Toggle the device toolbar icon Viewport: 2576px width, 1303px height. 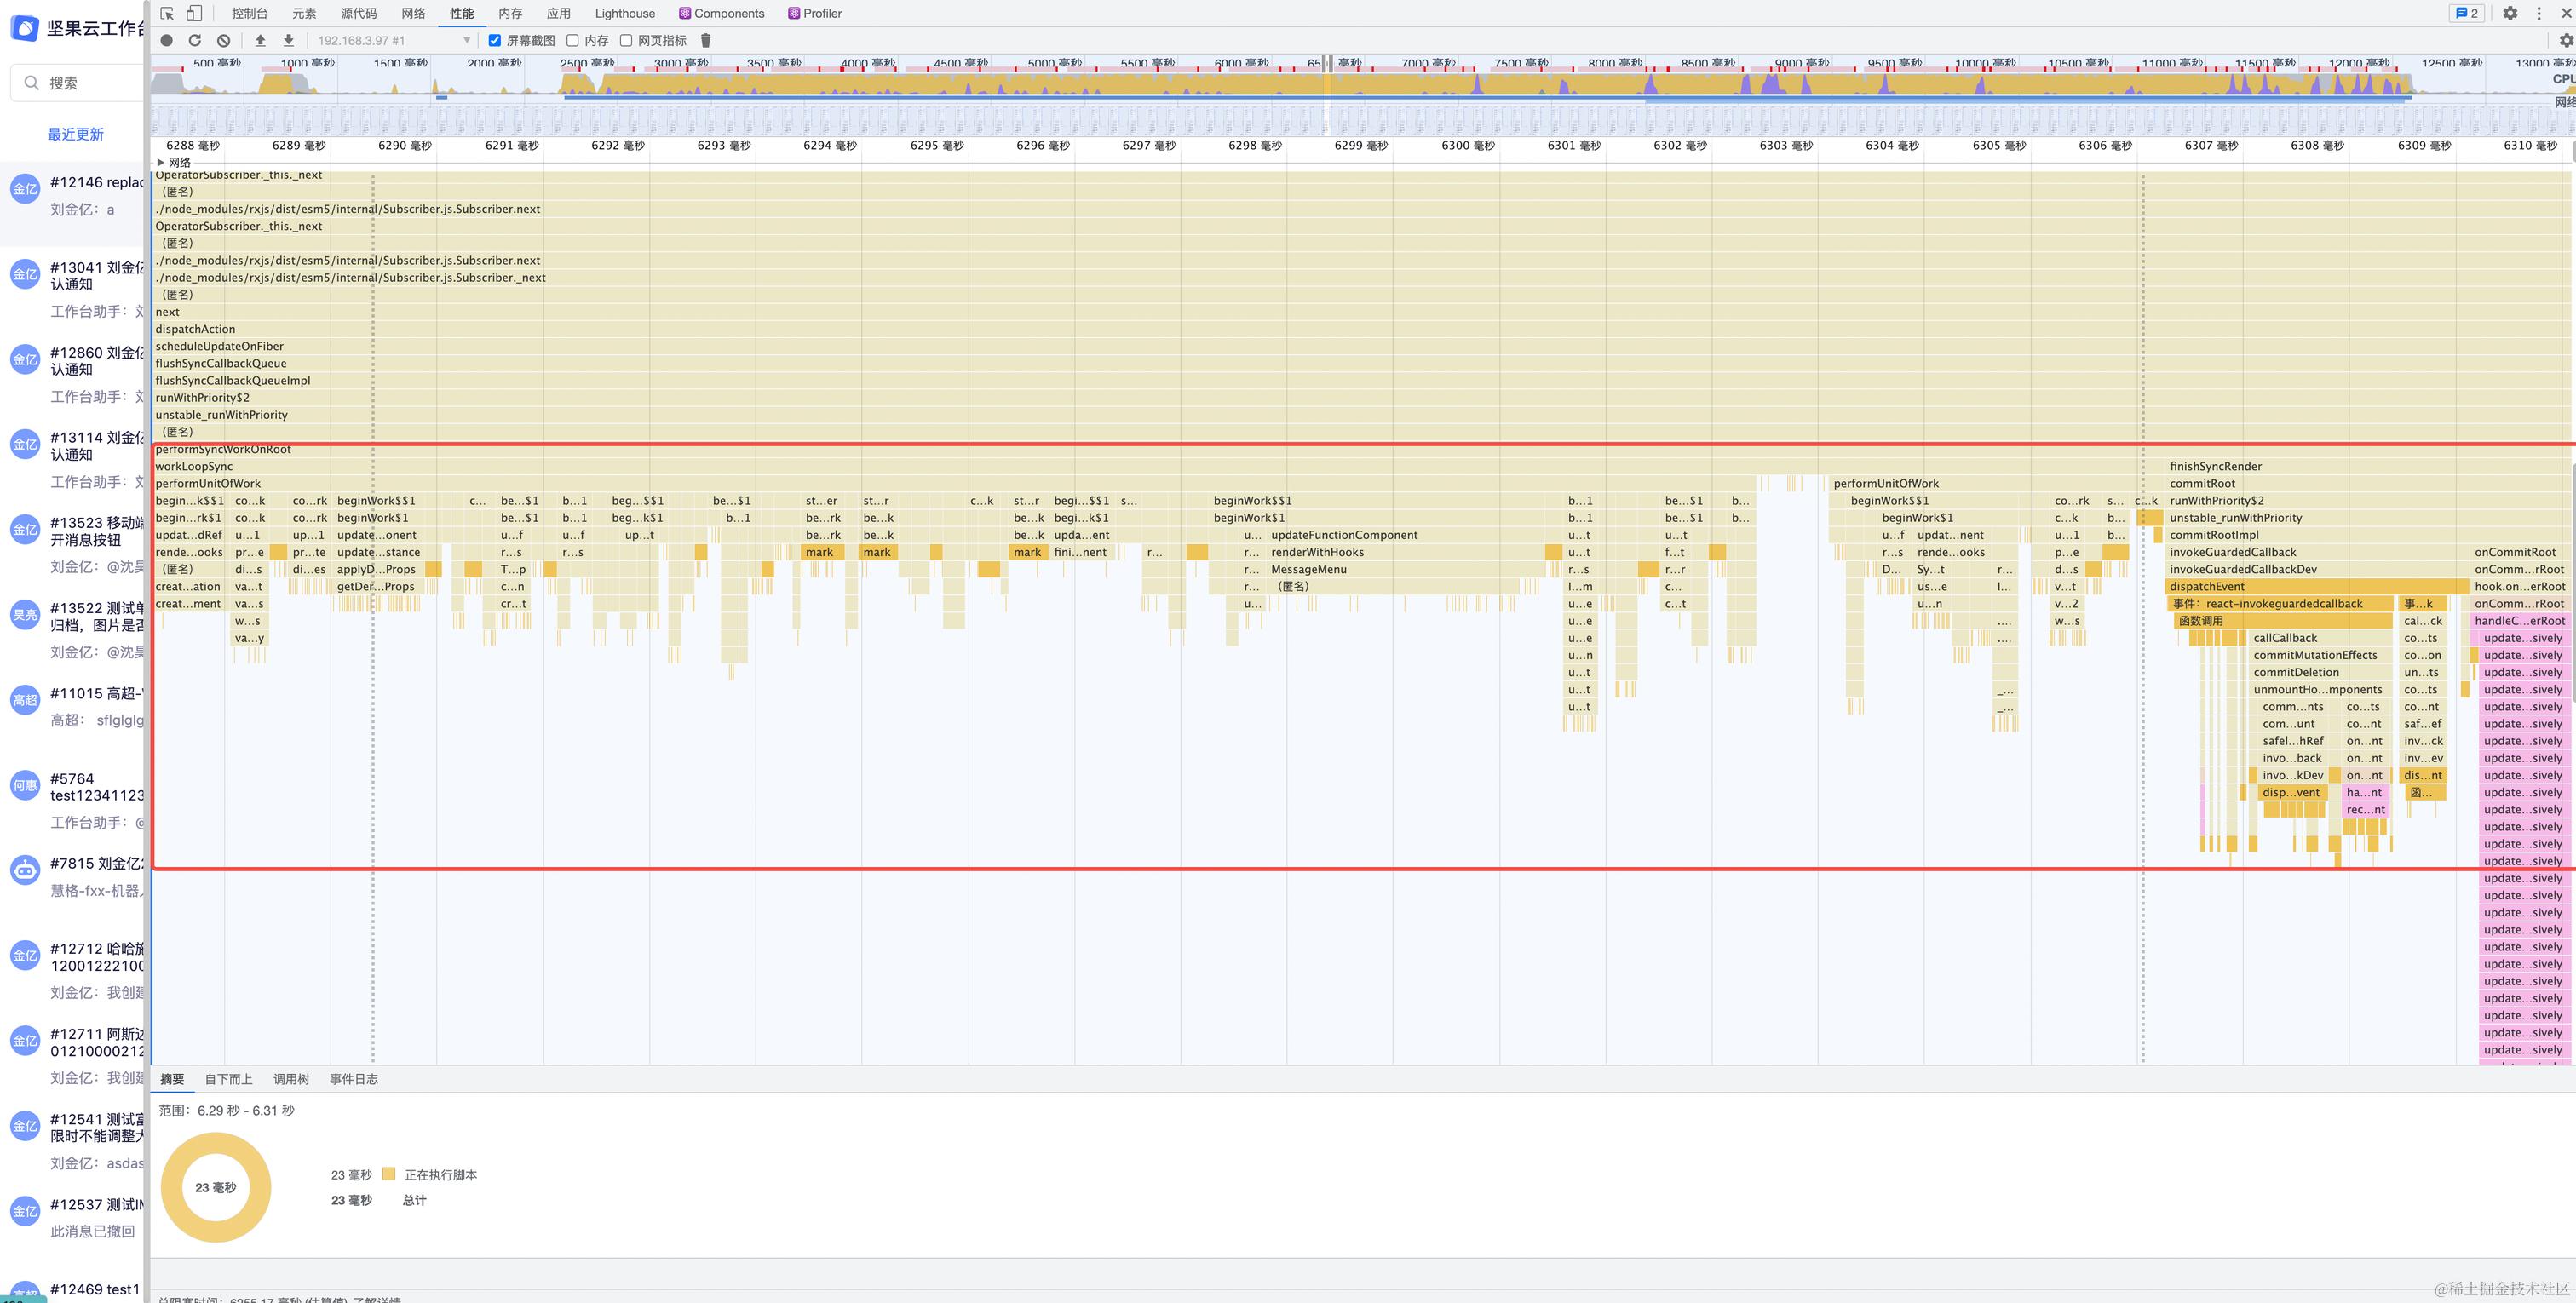point(194,13)
